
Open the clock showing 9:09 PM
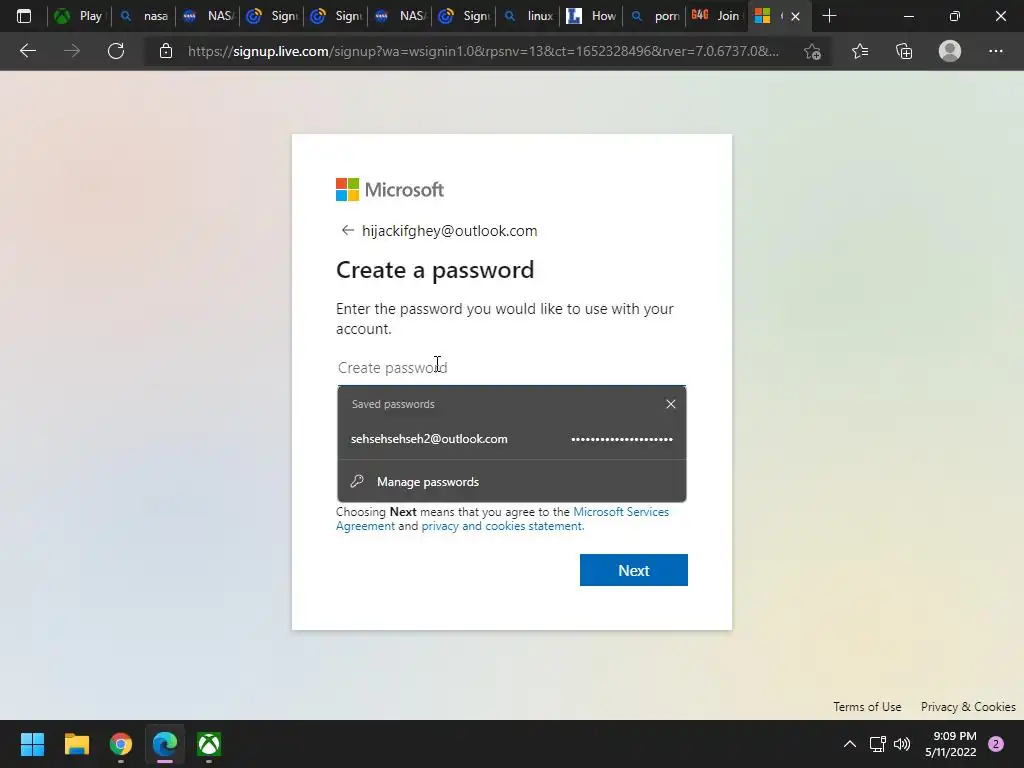click(951, 744)
